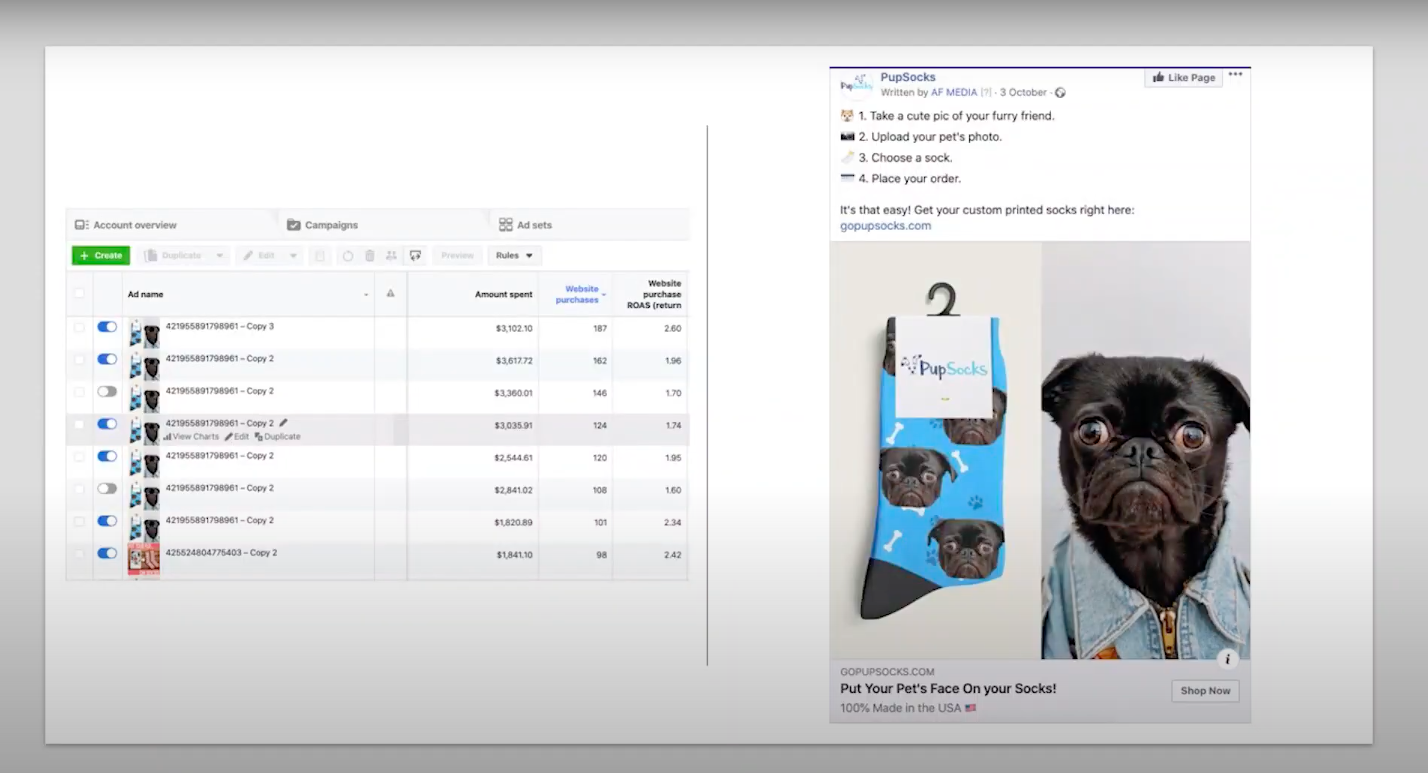Screen dimensions: 1428x773
Task: Tick the checkbox for the $3,360.01 row
Action: pos(79,392)
